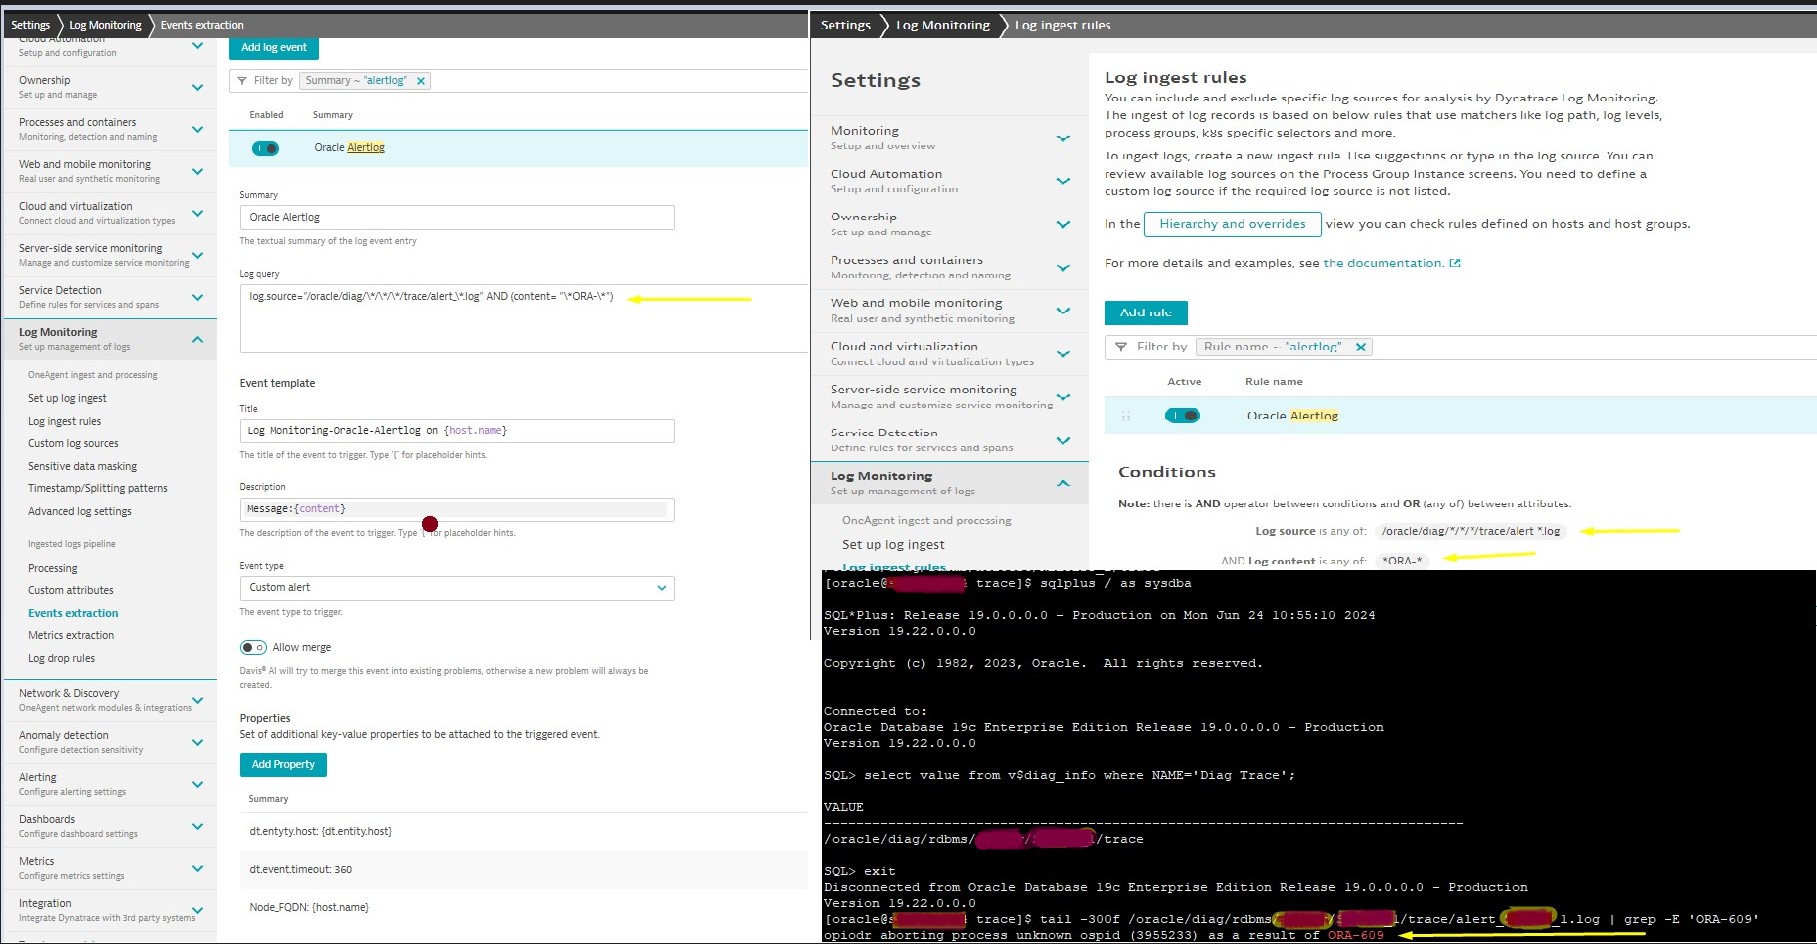Click the Add Property button
This screenshot has width=1817, height=944.
coord(283,764)
